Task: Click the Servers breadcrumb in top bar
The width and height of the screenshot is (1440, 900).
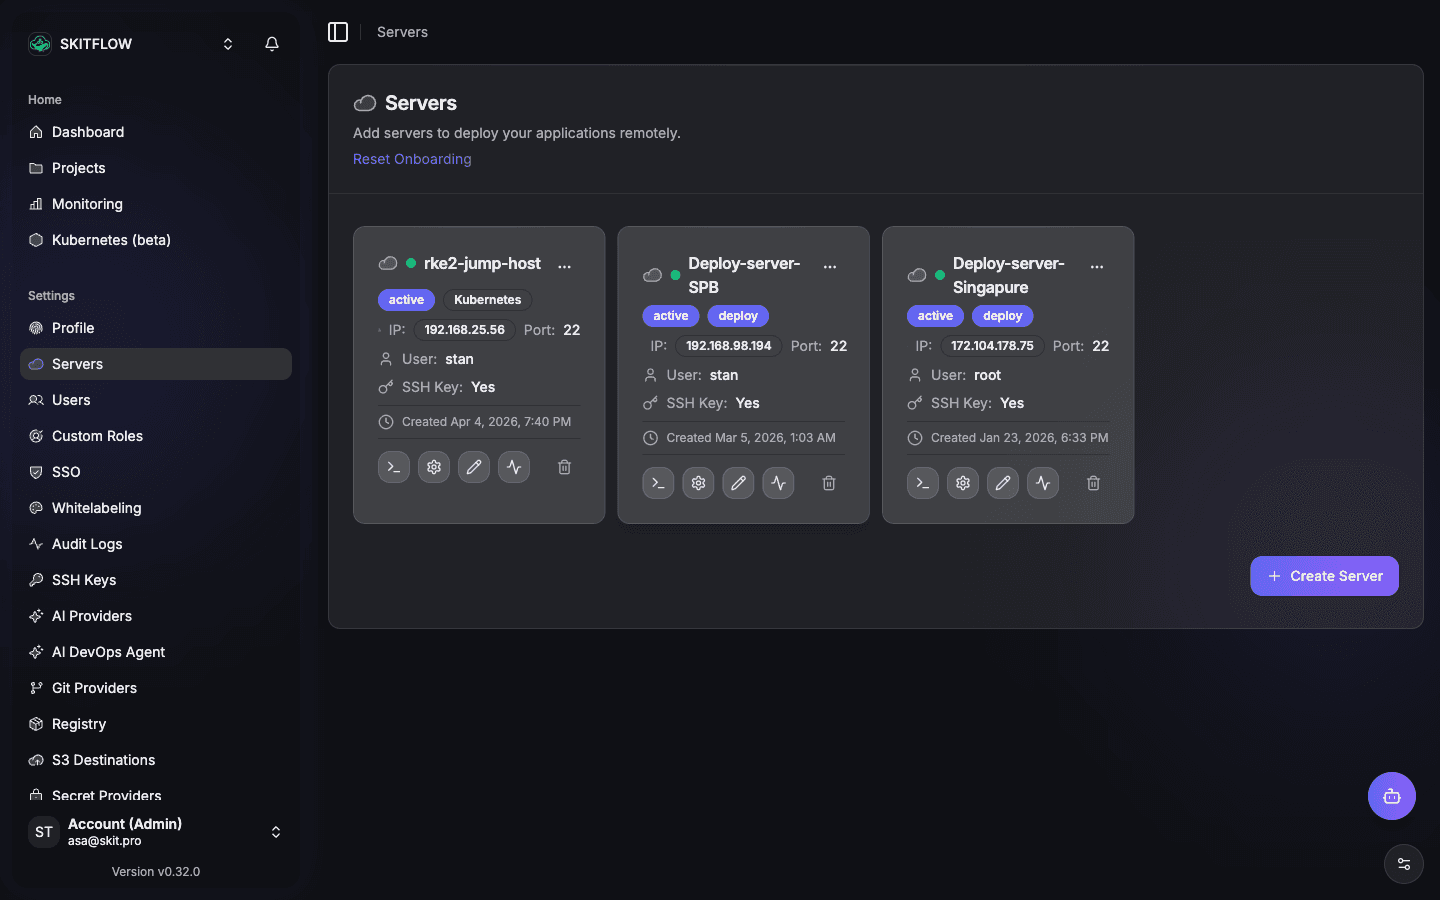Action: click(402, 32)
